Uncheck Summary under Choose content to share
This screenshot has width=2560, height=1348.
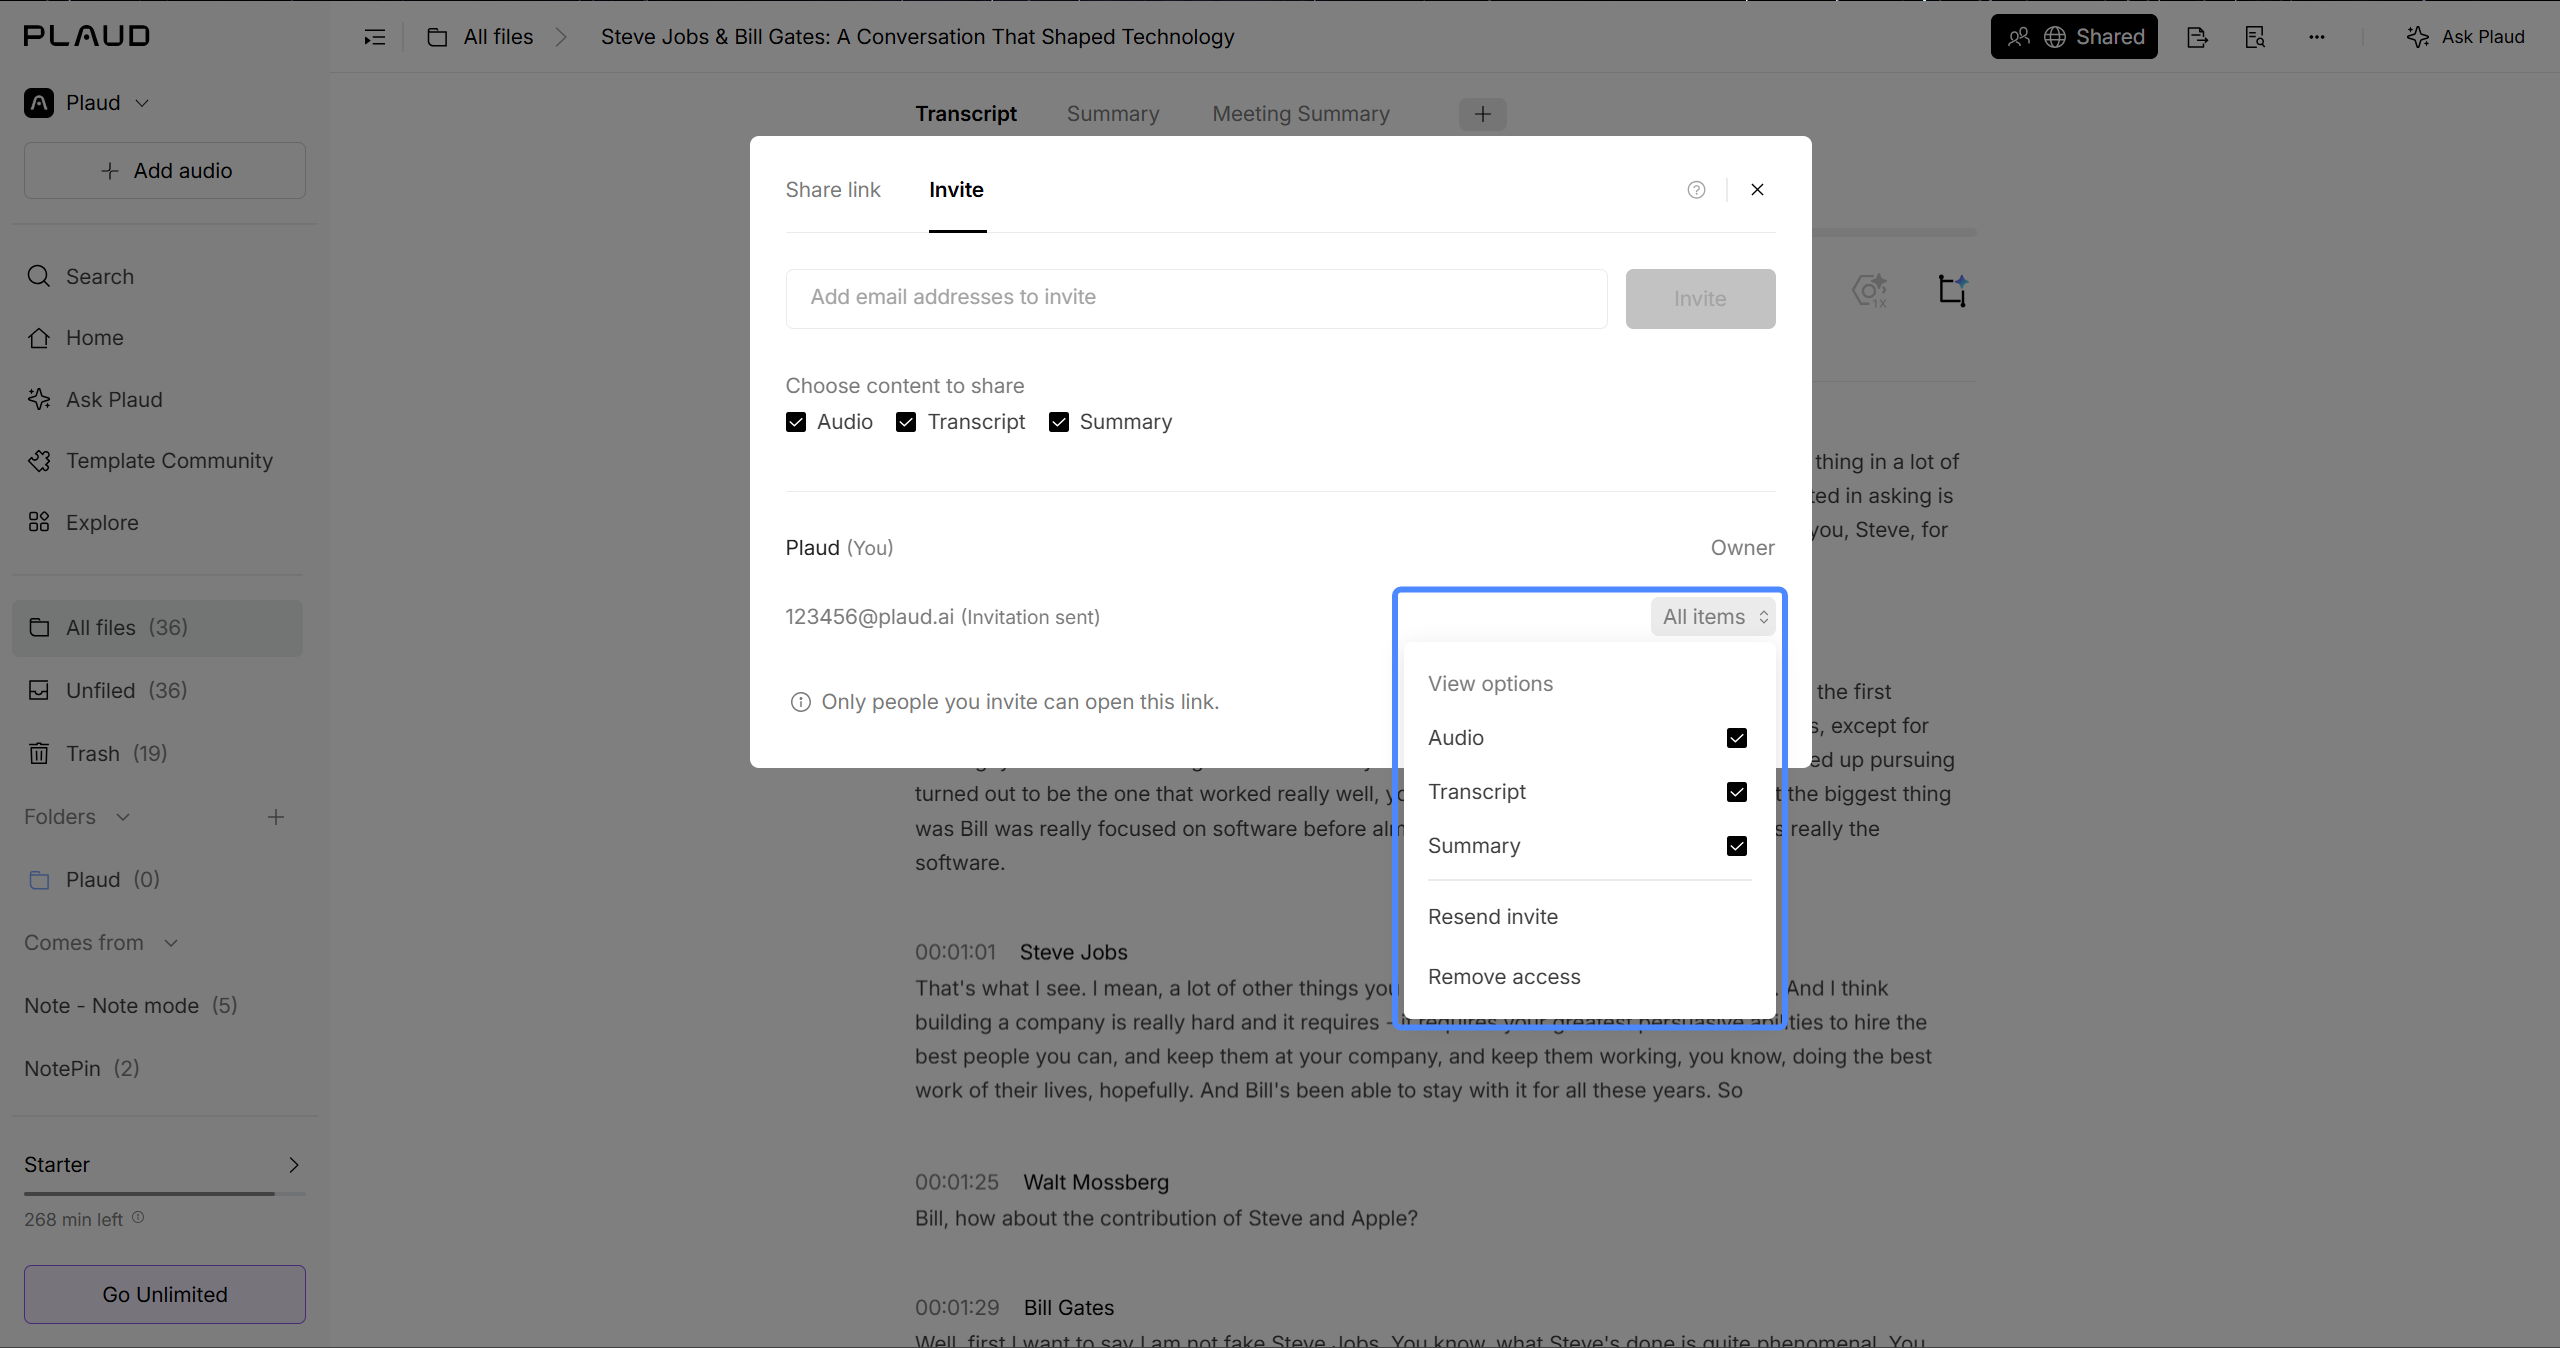[1059, 422]
